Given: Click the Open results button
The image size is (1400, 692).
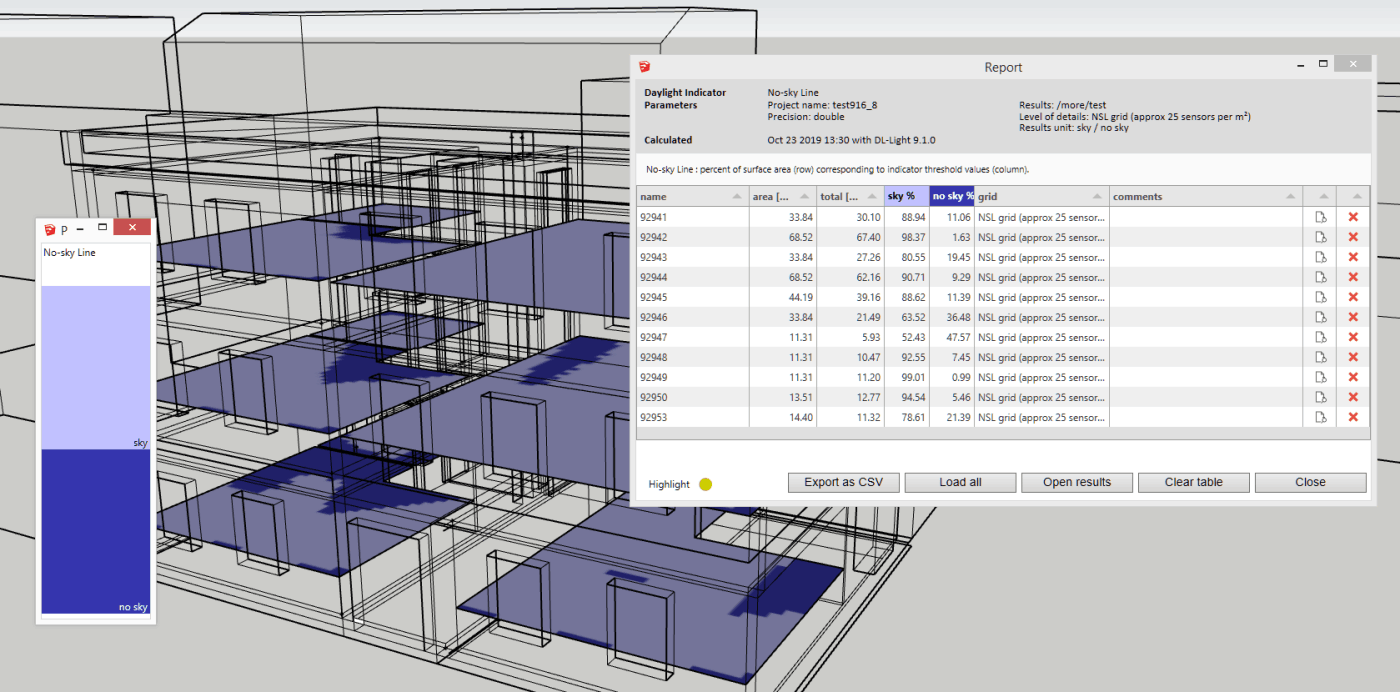Looking at the screenshot, I should 1077,482.
